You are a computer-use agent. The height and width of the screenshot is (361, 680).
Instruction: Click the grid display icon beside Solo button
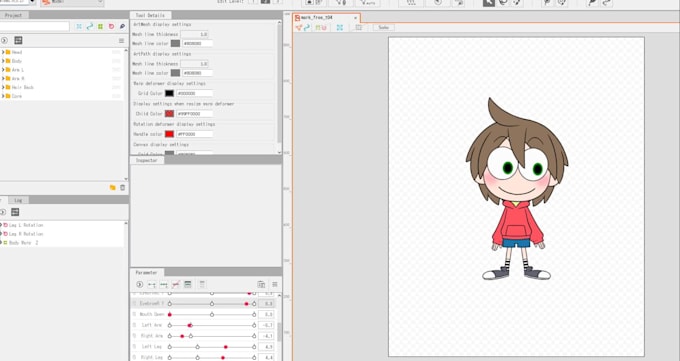[359, 27]
